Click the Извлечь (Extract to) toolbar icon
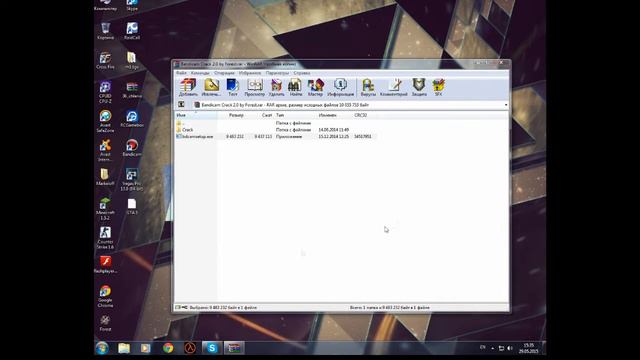Viewport: 640px width, 360px height. click(211, 87)
